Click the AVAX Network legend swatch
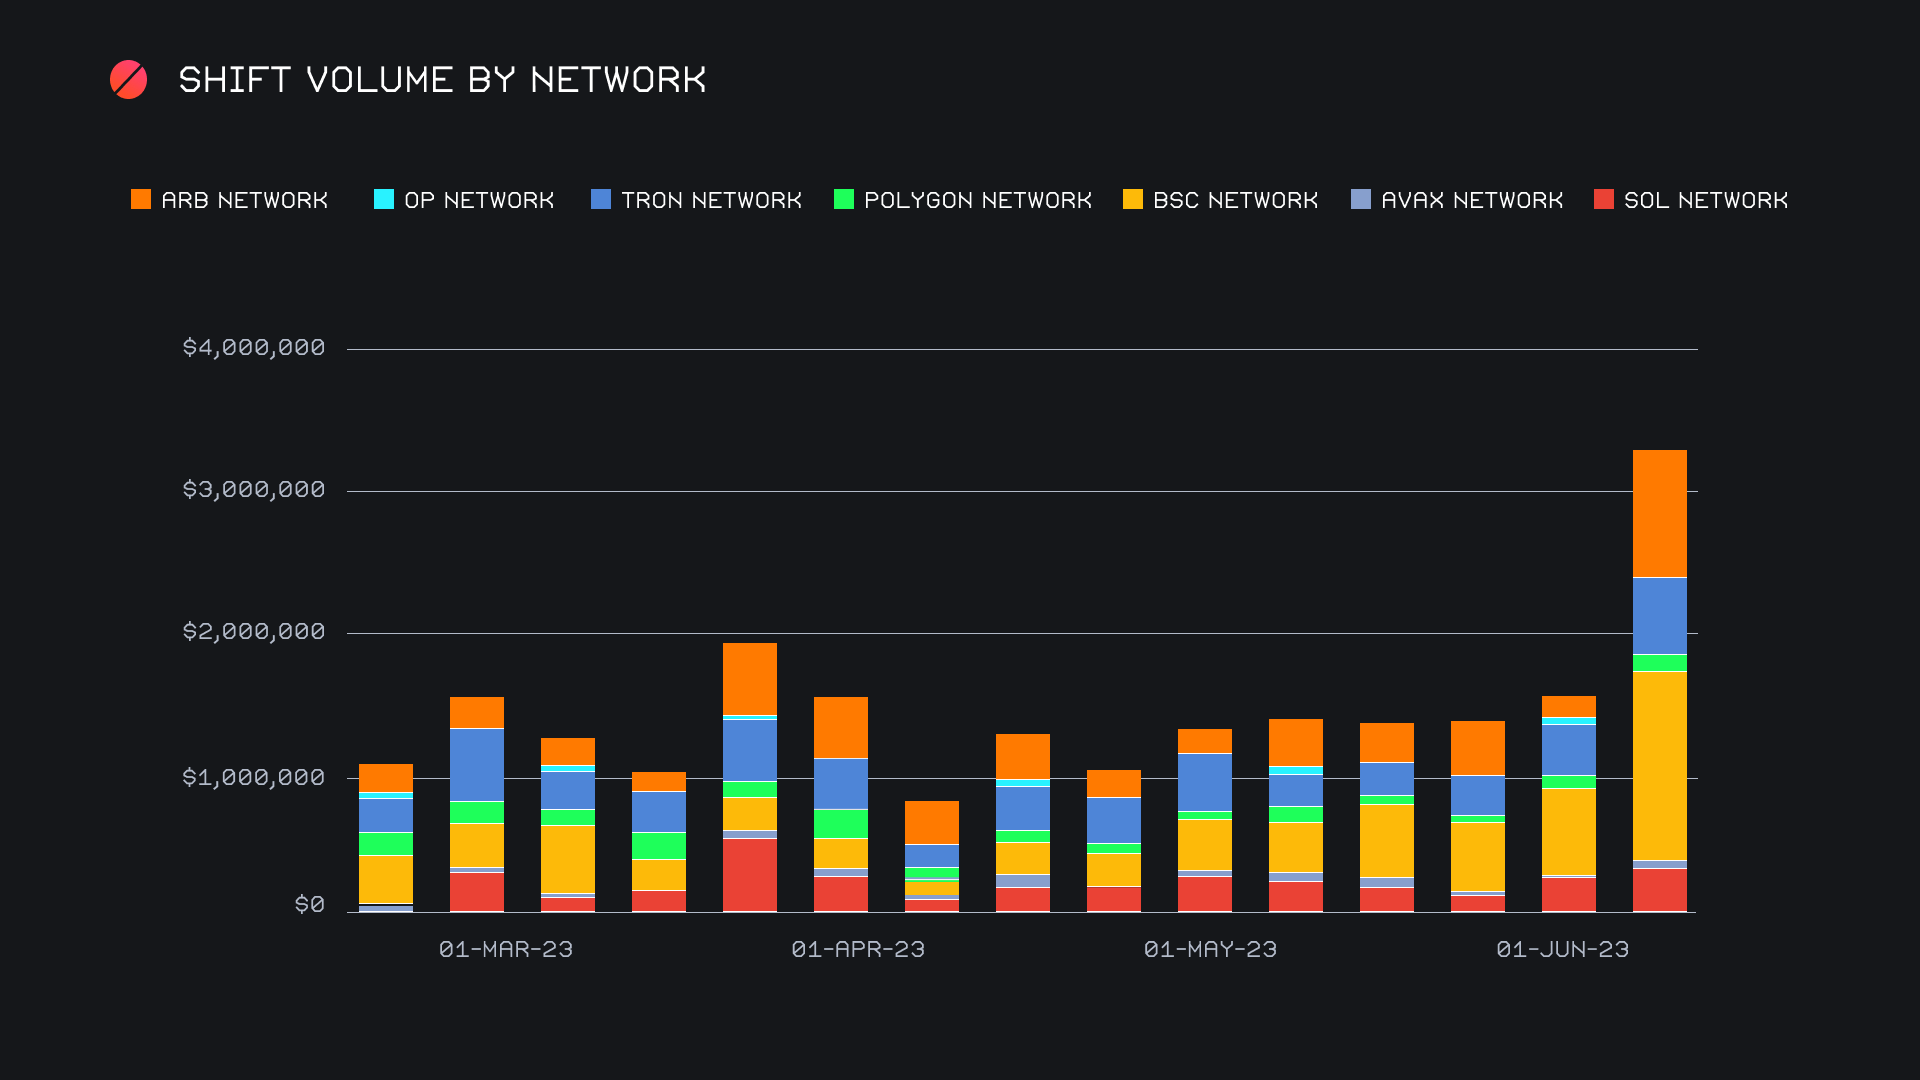Viewport: 1920px width, 1080px height. 1361,200
